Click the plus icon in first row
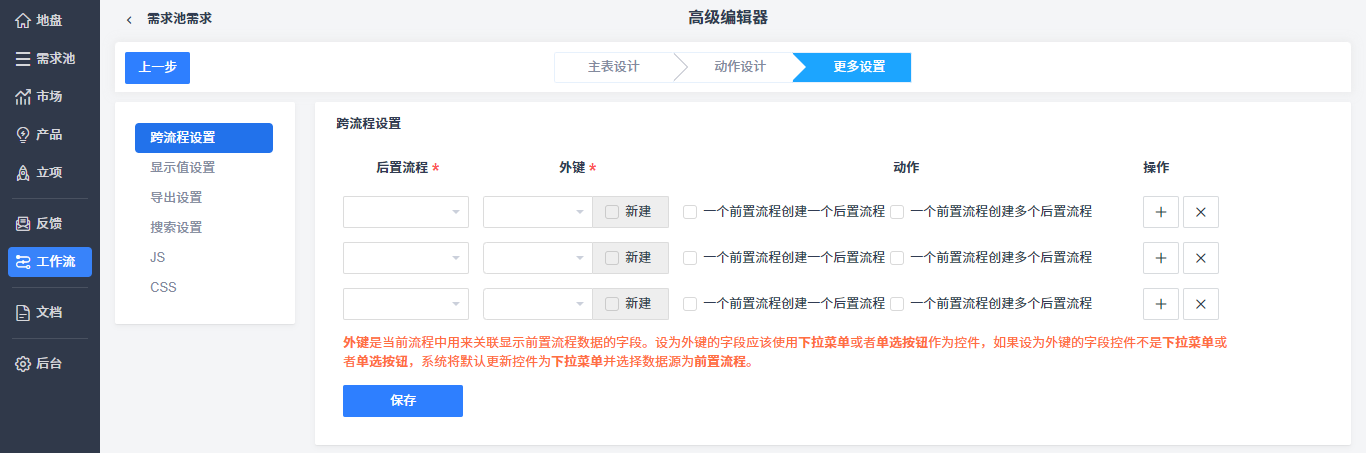1366x453 pixels. click(1161, 212)
